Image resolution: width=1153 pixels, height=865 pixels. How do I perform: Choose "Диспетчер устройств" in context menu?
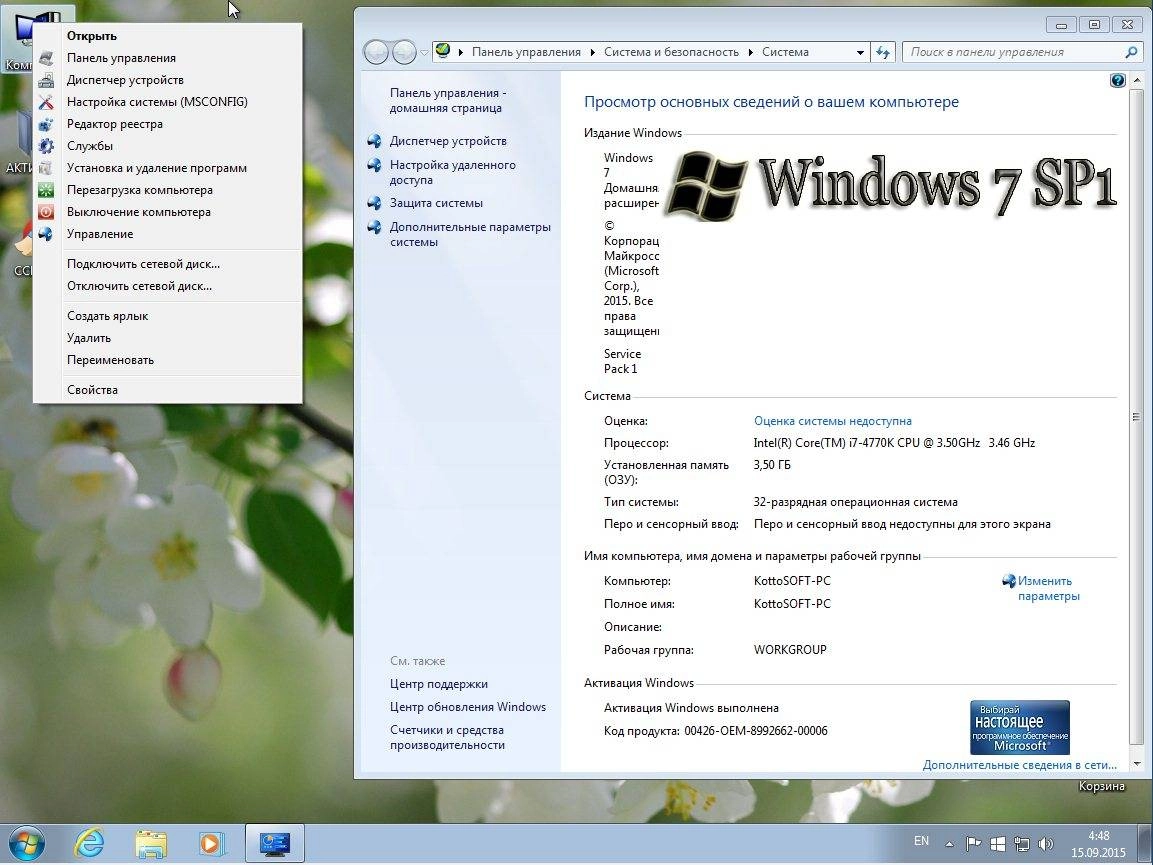(x=168, y=80)
